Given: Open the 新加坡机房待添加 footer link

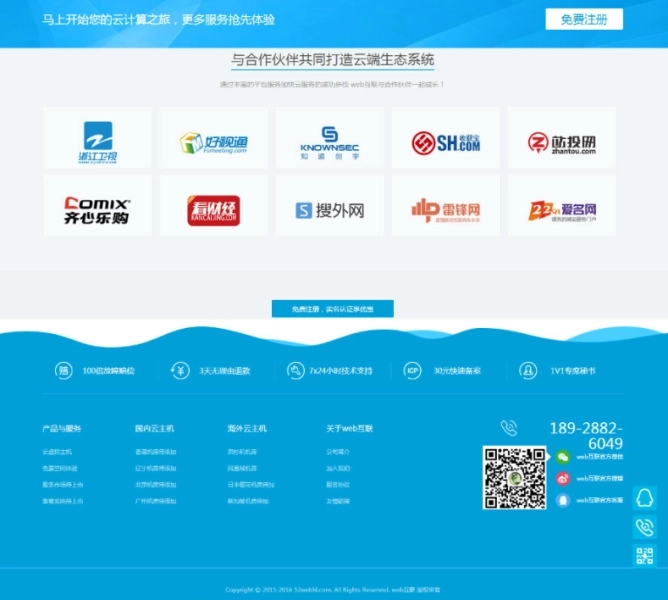Looking at the screenshot, I should tap(248, 501).
